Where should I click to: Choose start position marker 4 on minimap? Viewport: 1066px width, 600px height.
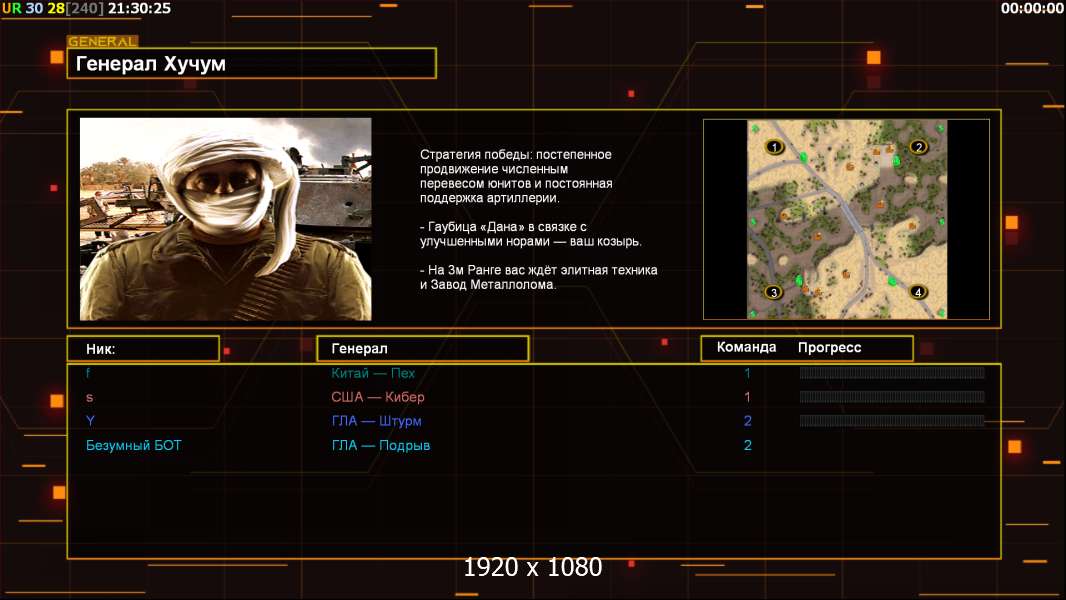(918, 292)
